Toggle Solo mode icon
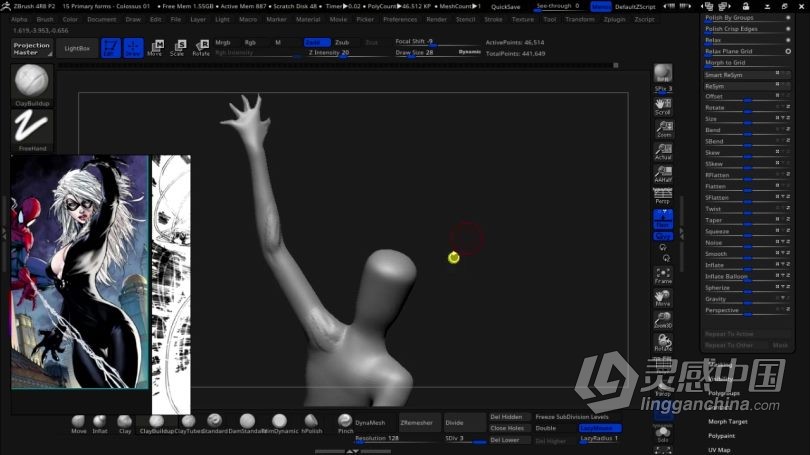 pos(663,434)
